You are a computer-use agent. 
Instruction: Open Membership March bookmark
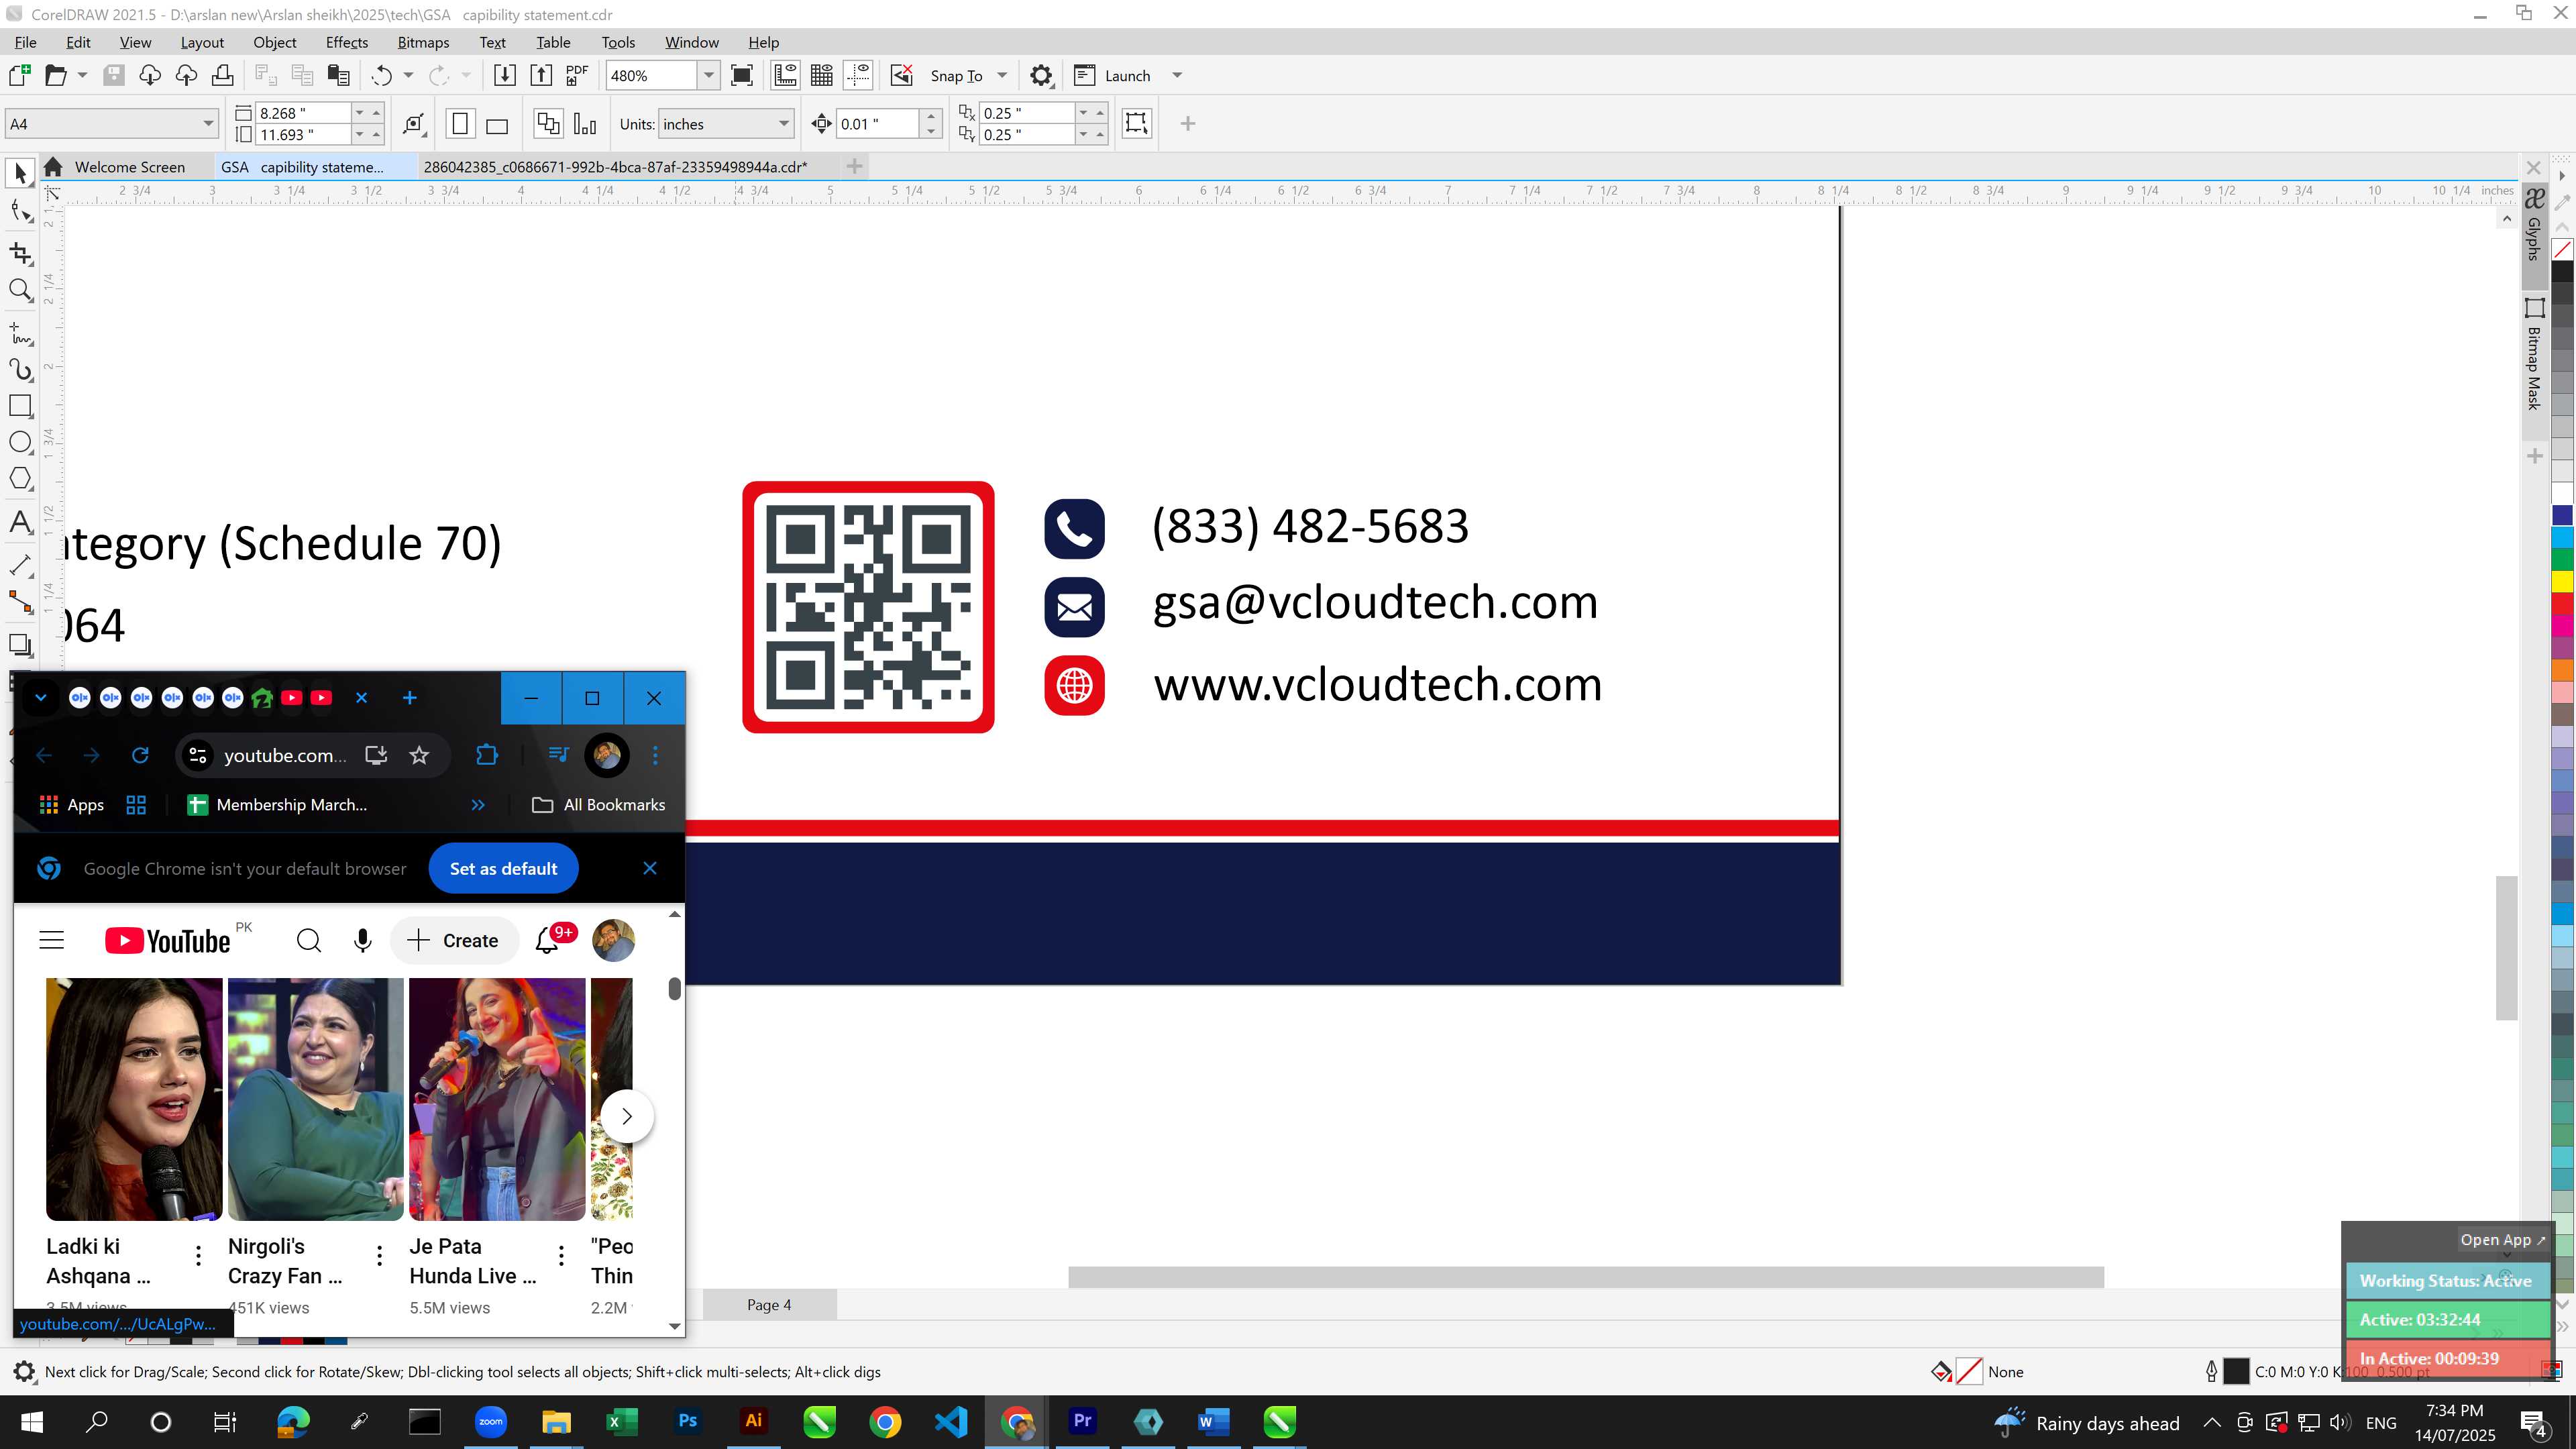point(278,805)
